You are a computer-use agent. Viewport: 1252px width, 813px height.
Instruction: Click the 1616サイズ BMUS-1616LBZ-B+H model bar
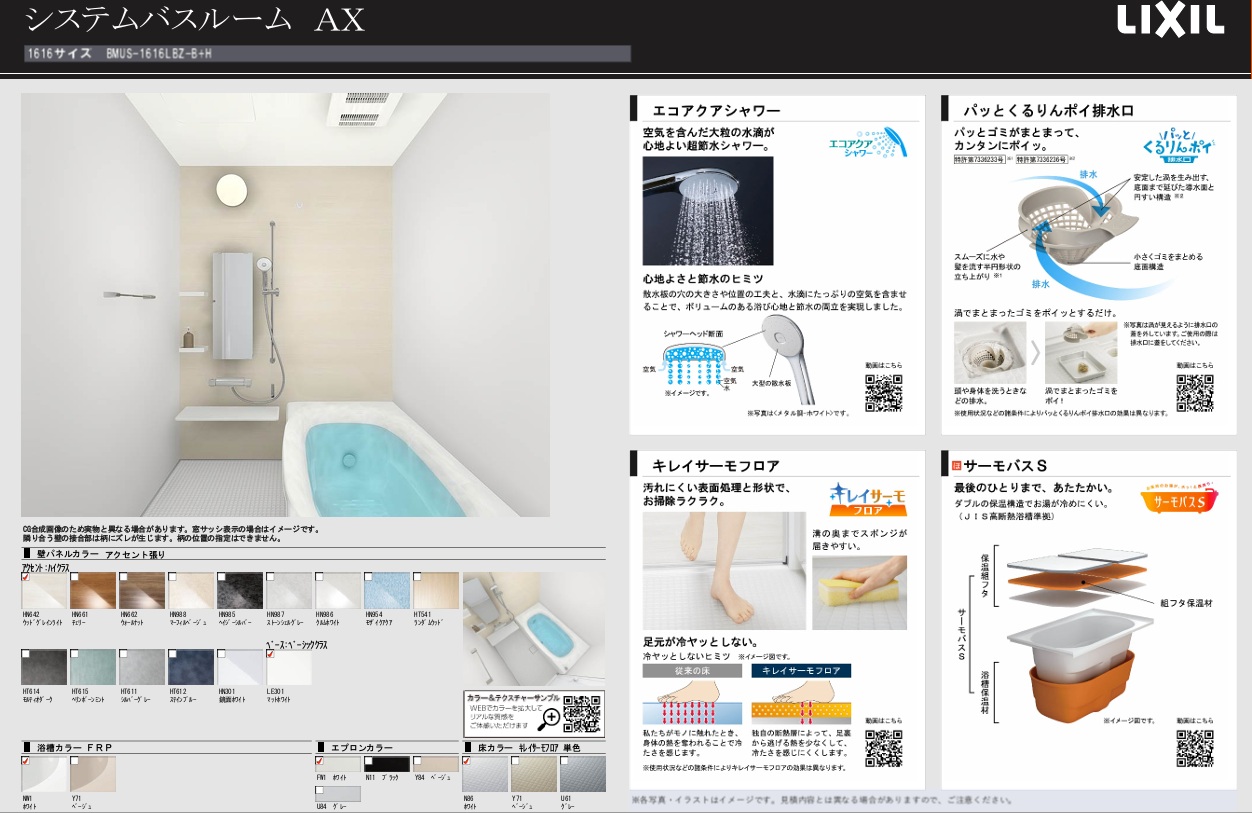tap(328, 54)
